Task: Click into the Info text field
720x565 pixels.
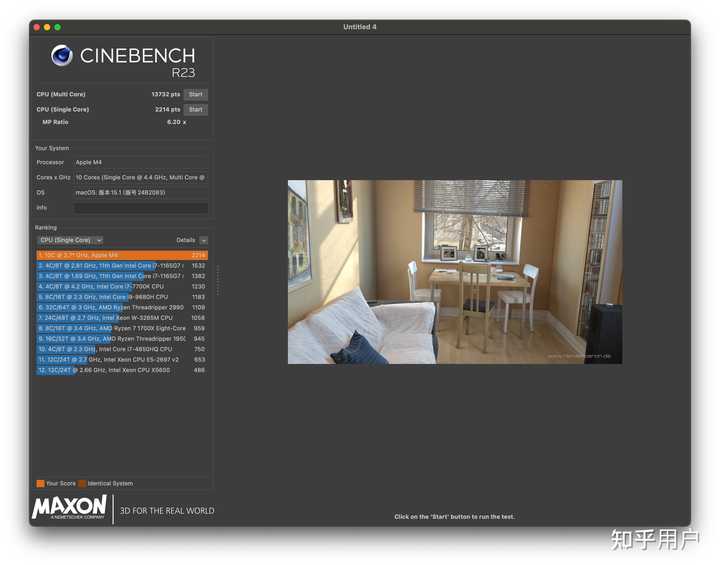Action: click(x=141, y=208)
